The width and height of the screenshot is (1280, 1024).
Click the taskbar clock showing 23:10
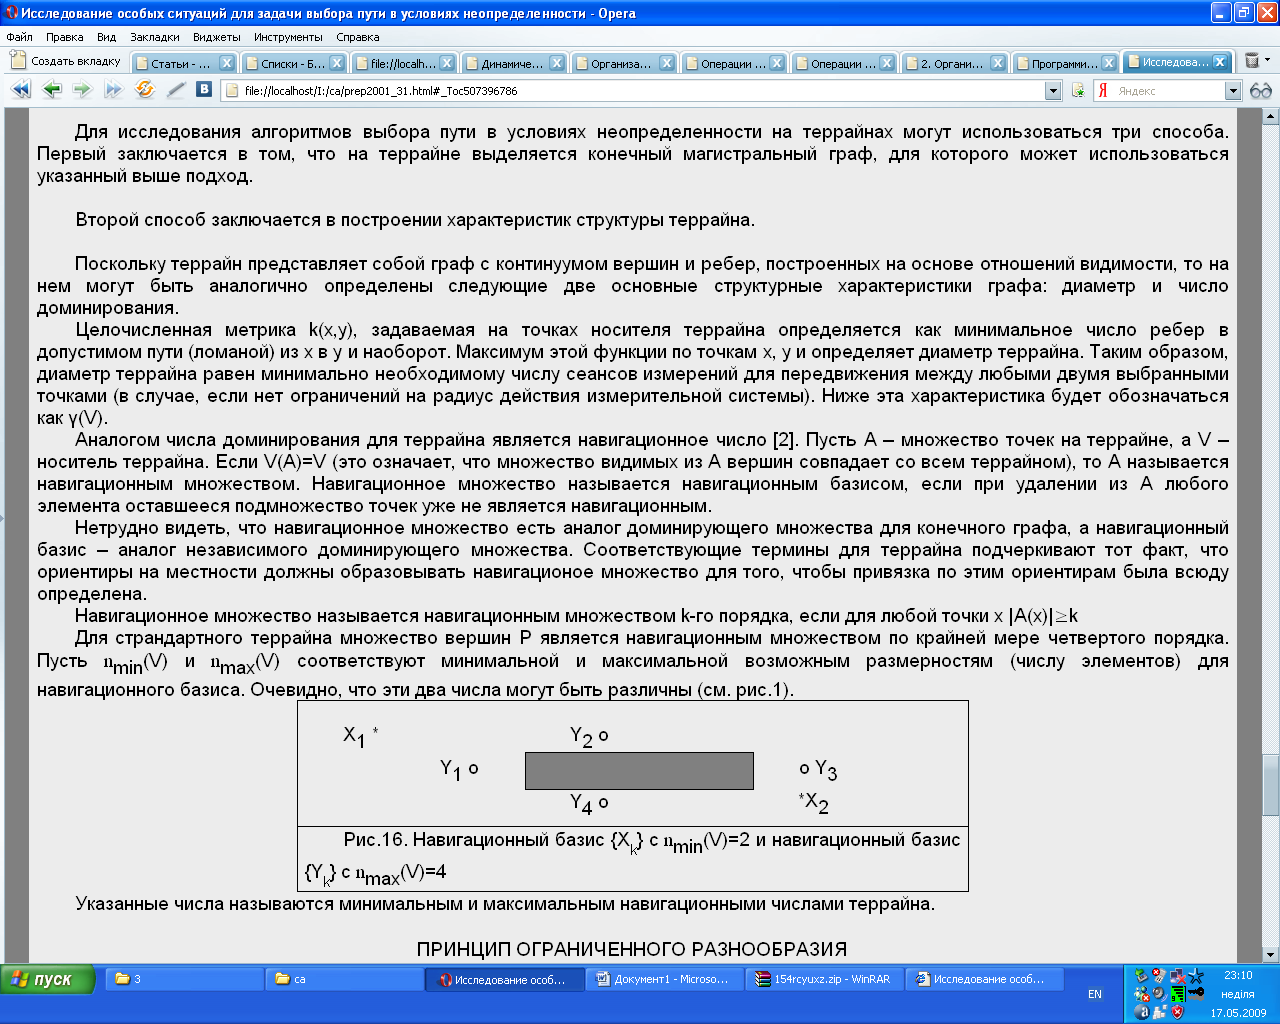click(1238, 975)
